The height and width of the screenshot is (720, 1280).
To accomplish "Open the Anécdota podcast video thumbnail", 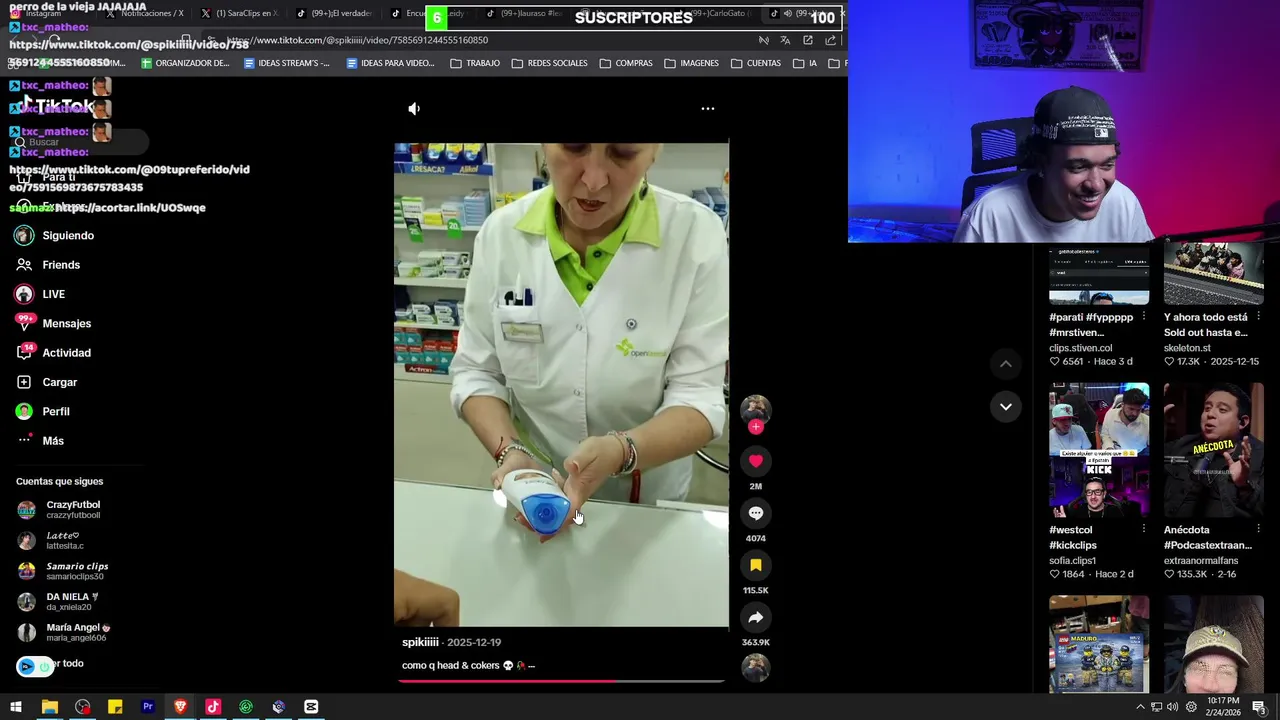I will coord(1214,450).
